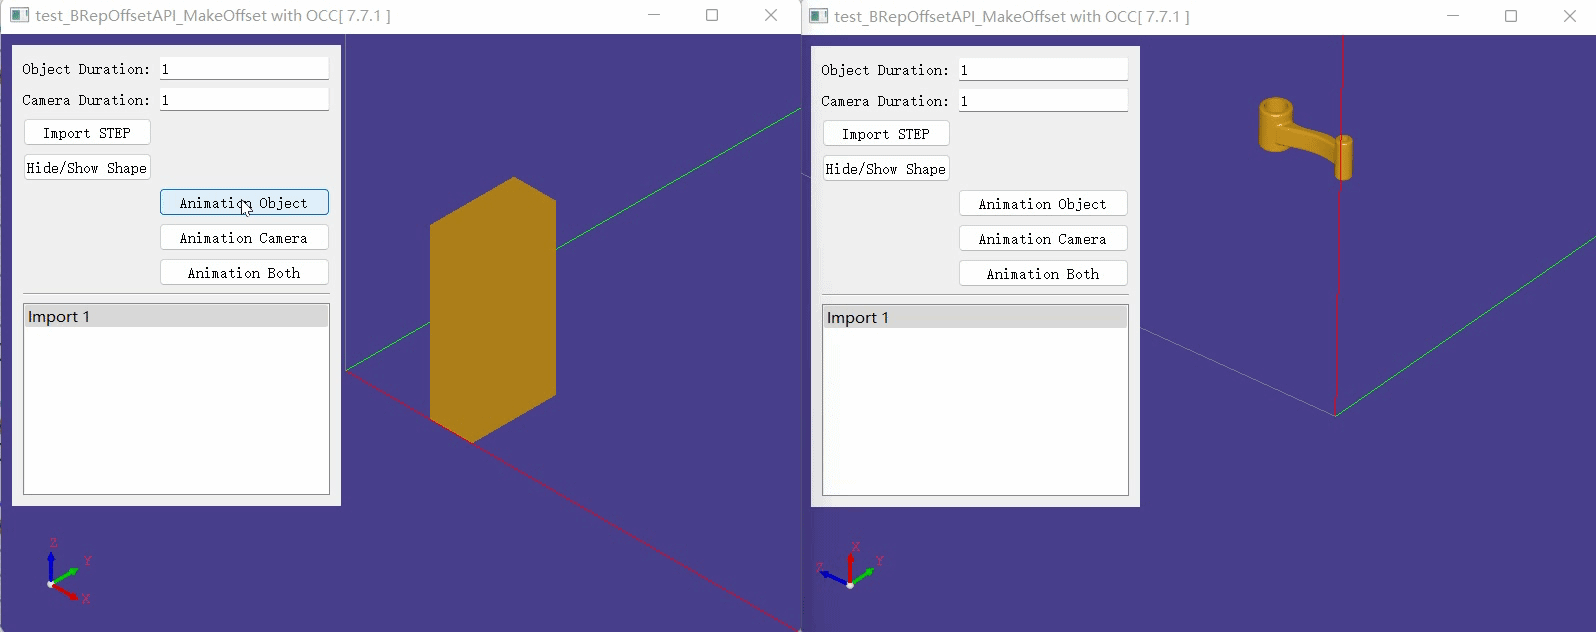
Task: Click Import STEP in left window
Action: (x=87, y=133)
